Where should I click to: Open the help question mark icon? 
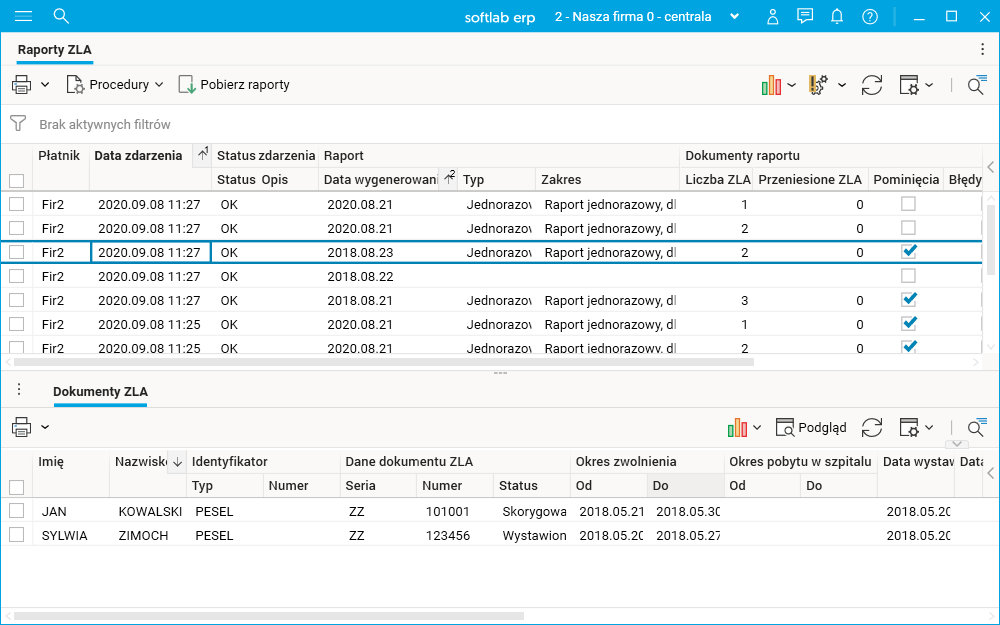click(870, 16)
